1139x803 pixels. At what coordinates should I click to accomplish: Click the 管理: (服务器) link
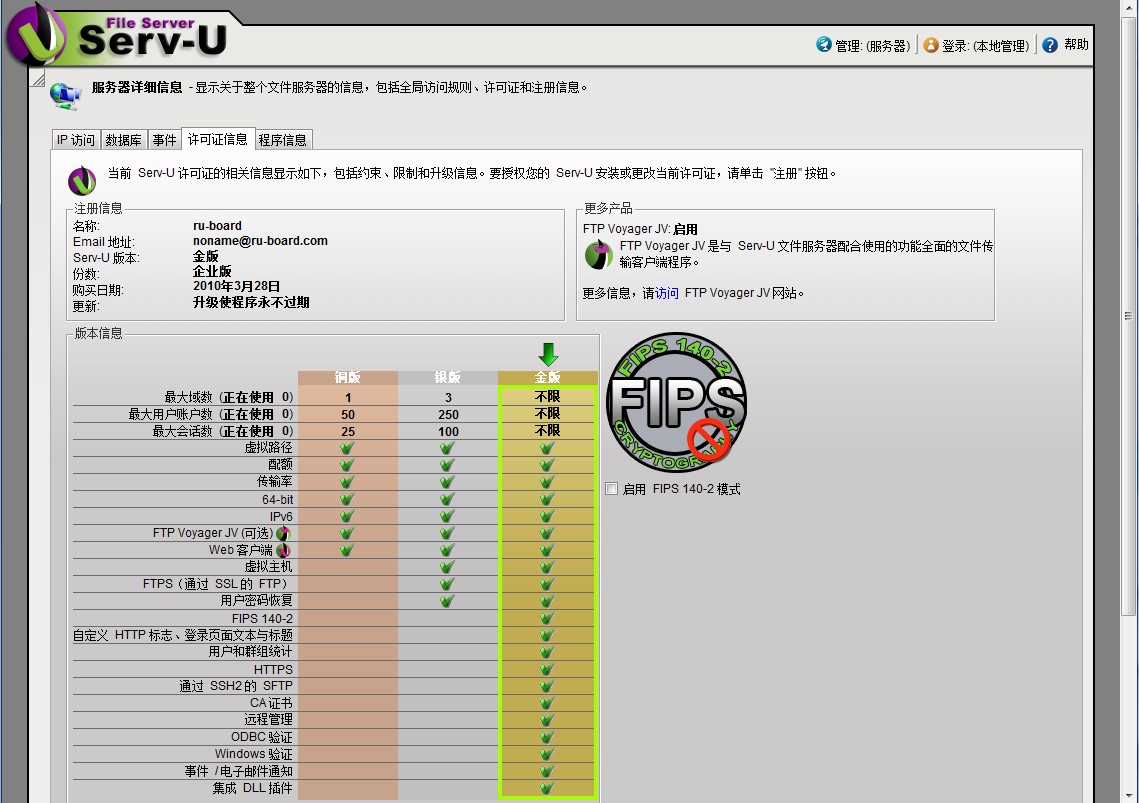click(872, 46)
